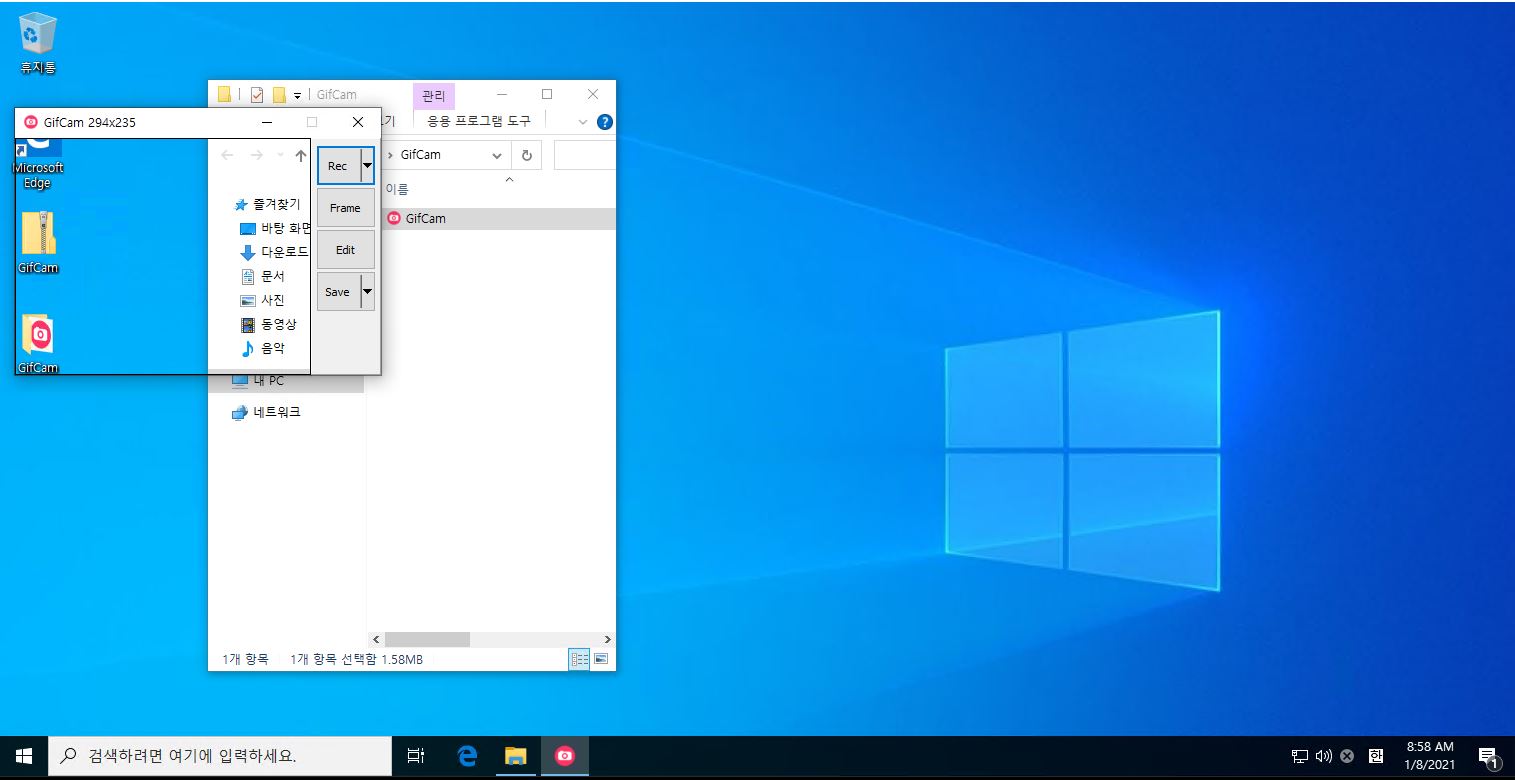
Task: Click the properties checkmark icon in quick access toolbar
Action: click(x=257, y=95)
